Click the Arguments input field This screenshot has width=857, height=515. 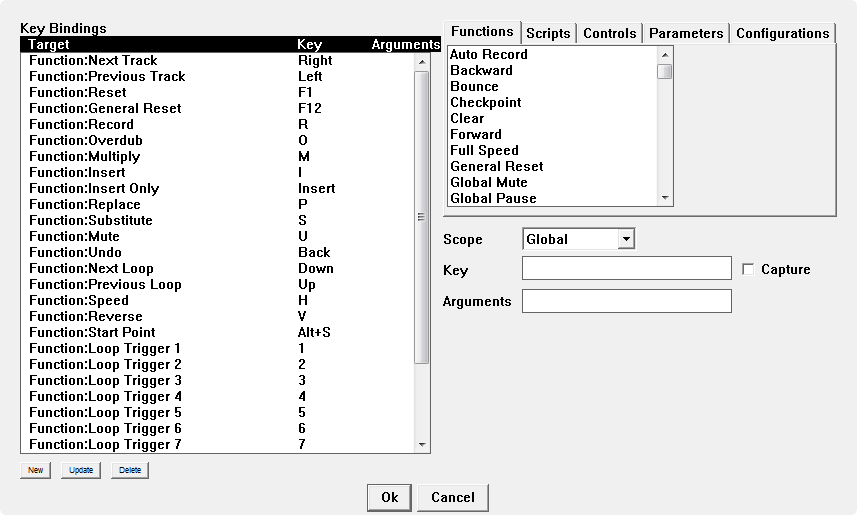click(x=627, y=301)
